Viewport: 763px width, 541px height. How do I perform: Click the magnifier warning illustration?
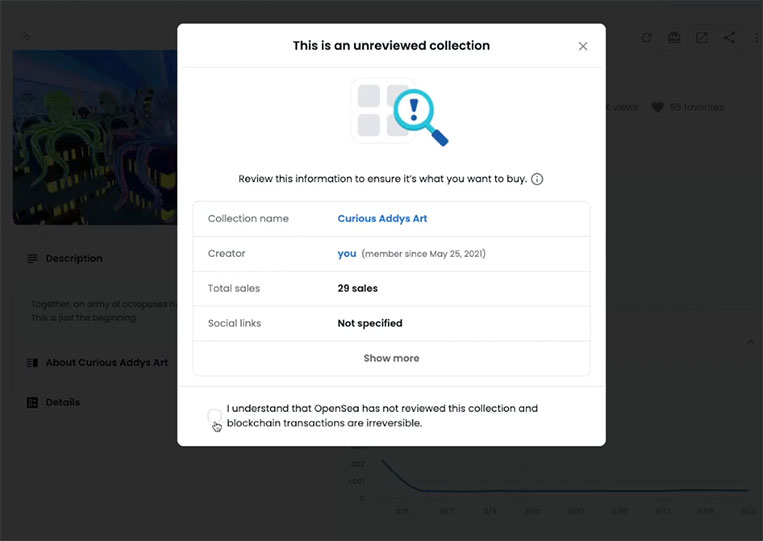400,113
